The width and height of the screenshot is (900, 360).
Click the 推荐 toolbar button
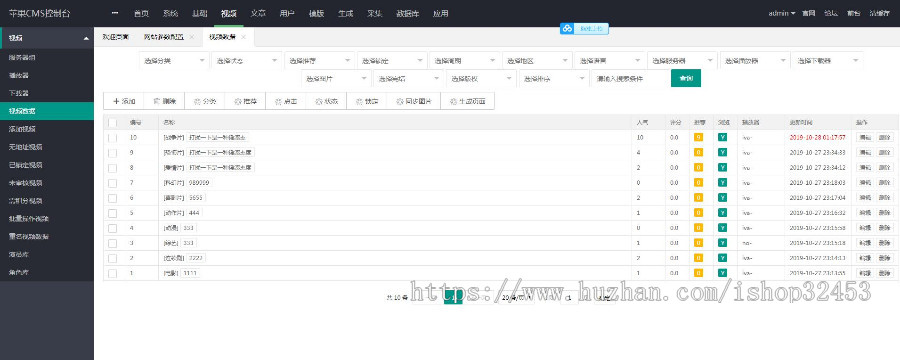pos(245,101)
